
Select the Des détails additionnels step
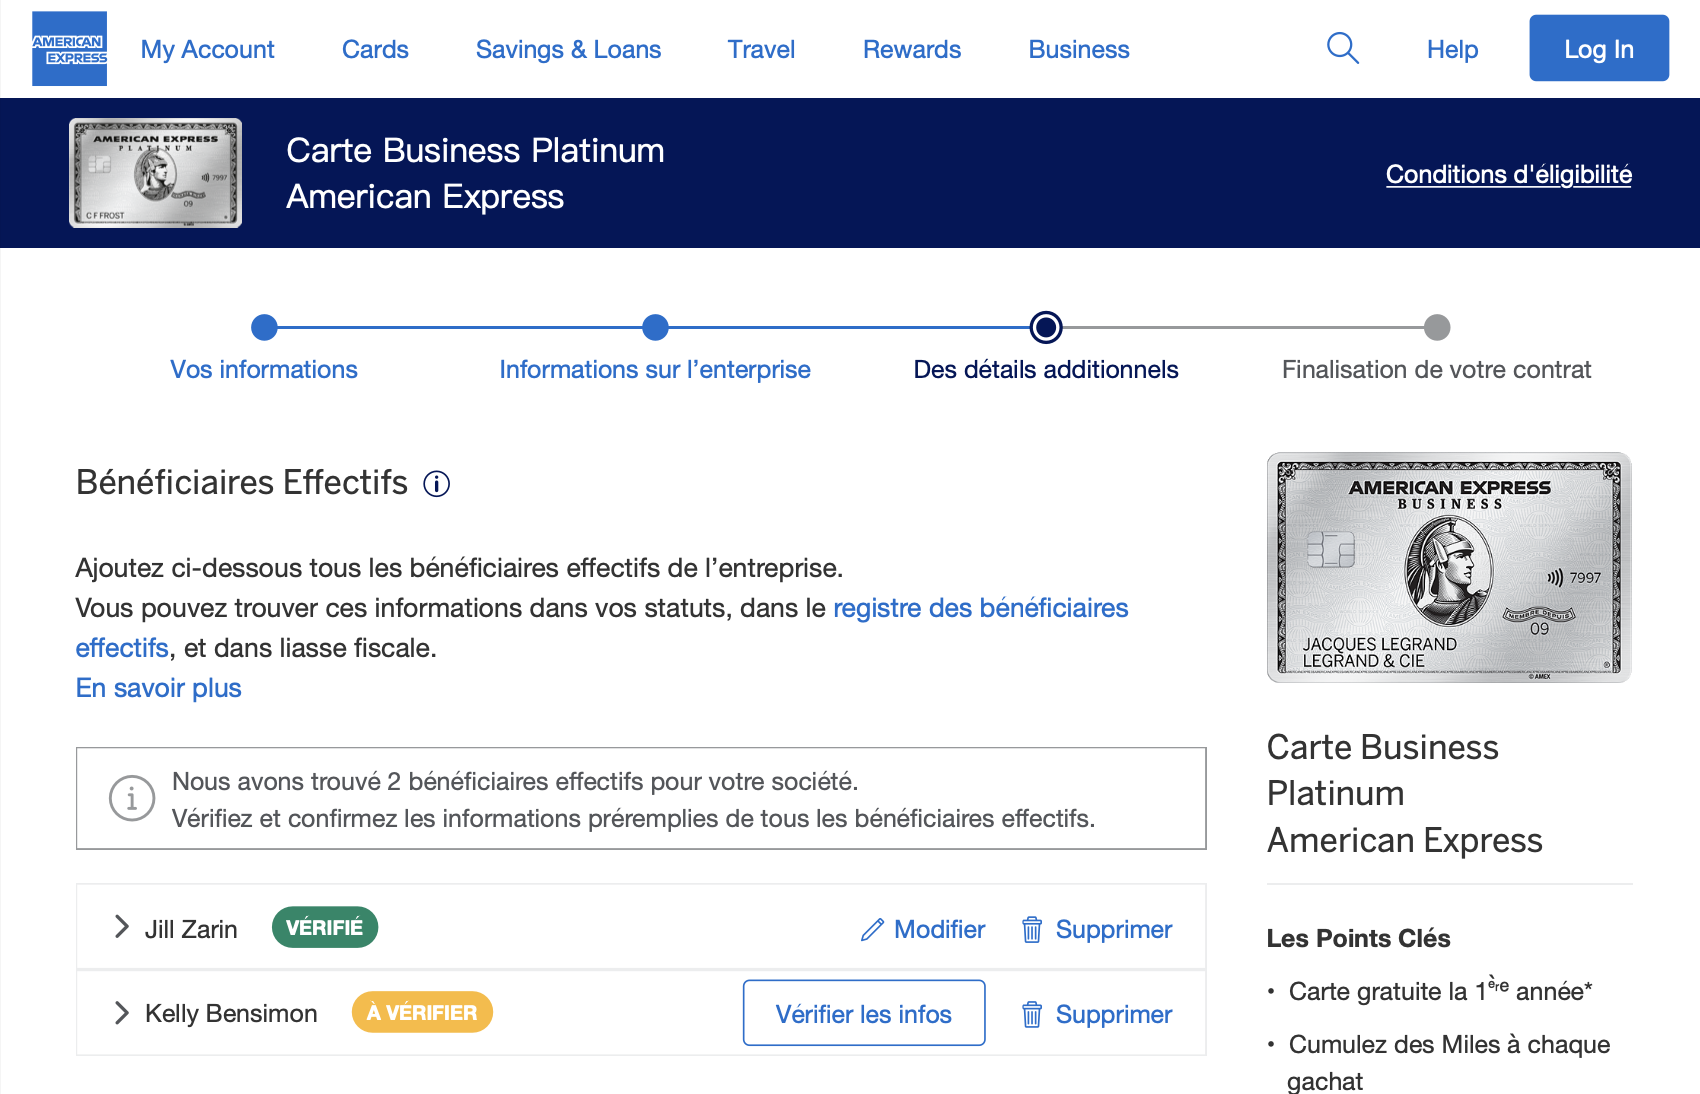[x=1046, y=369]
